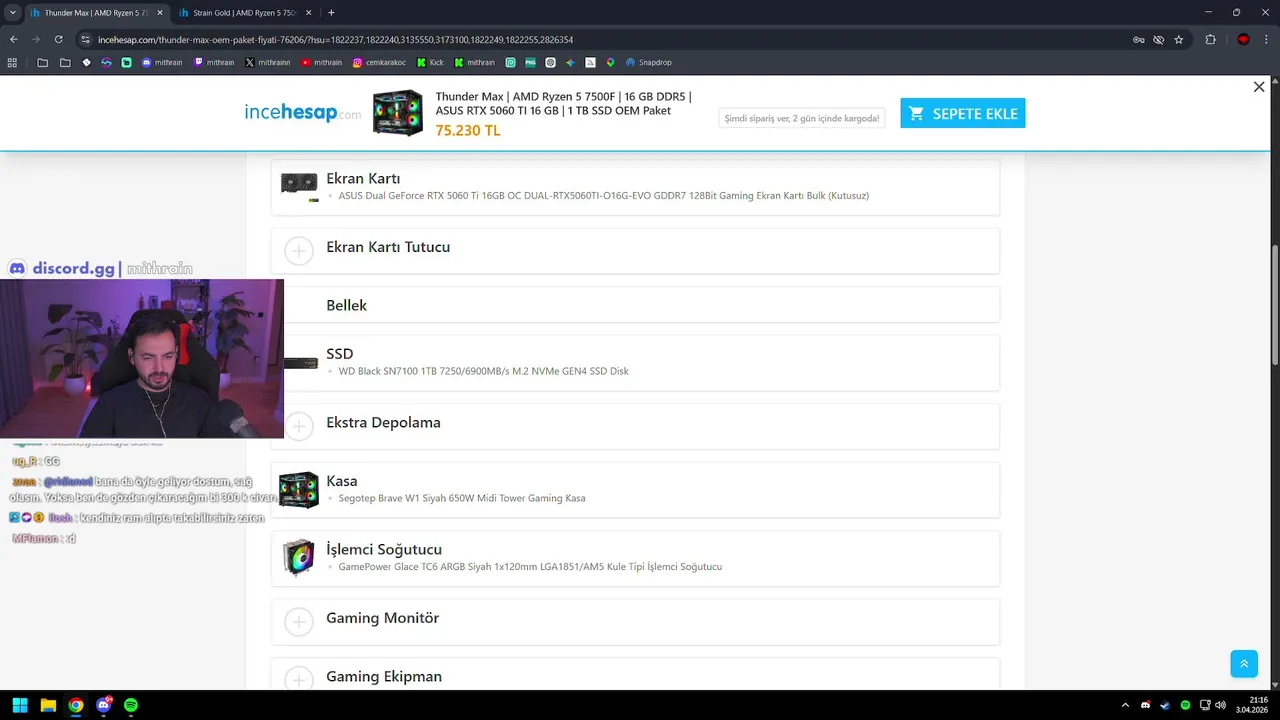
Task: Switch to the Thunder Max browser tab
Action: click(96, 13)
